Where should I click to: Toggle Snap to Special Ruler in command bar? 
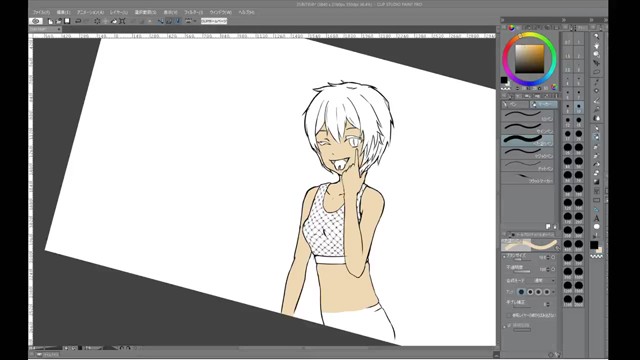(169, 21)
